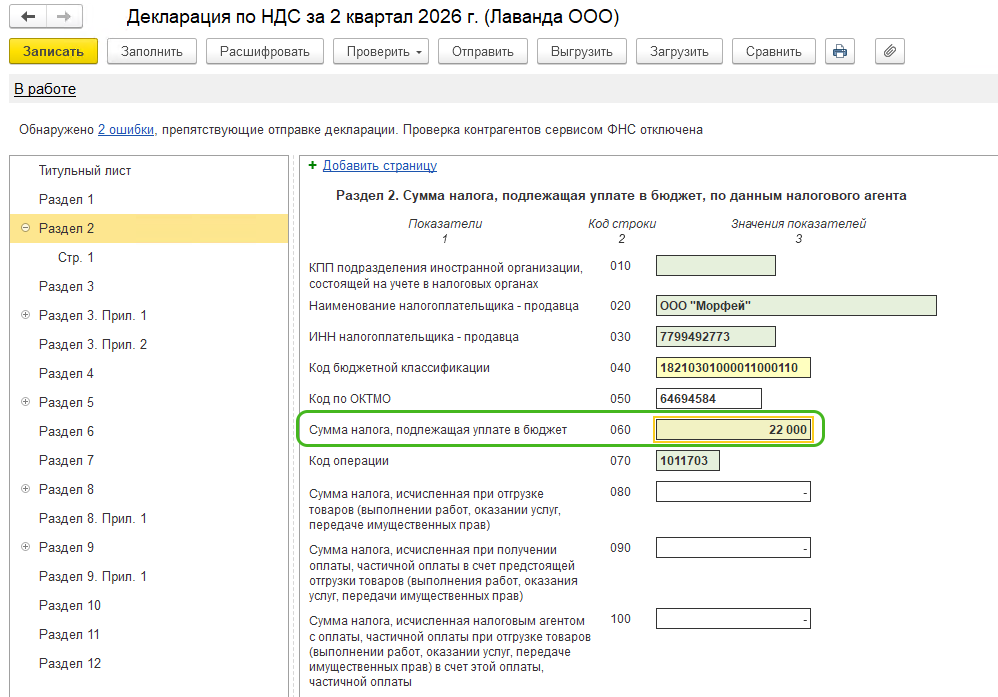Click the green plus add-page icon
The width and height of the screenshot is (998, 697).
[313, 165]
